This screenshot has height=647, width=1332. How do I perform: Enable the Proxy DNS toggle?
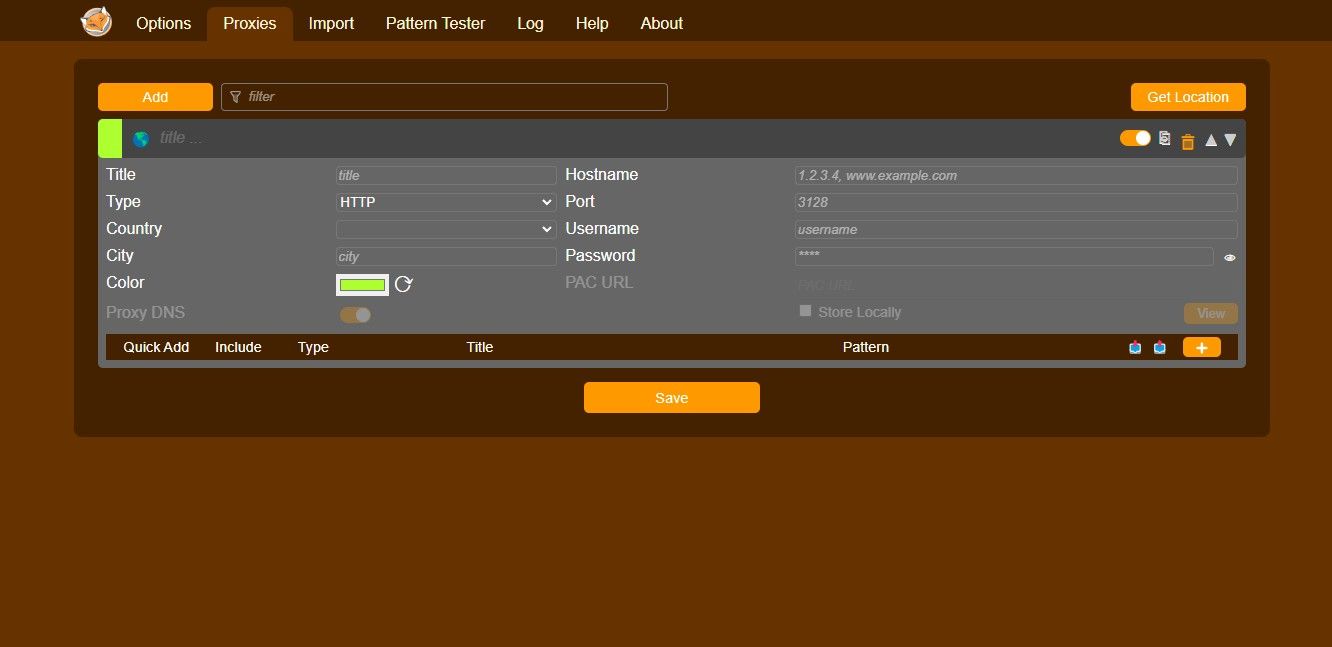[x=355, y=314]
